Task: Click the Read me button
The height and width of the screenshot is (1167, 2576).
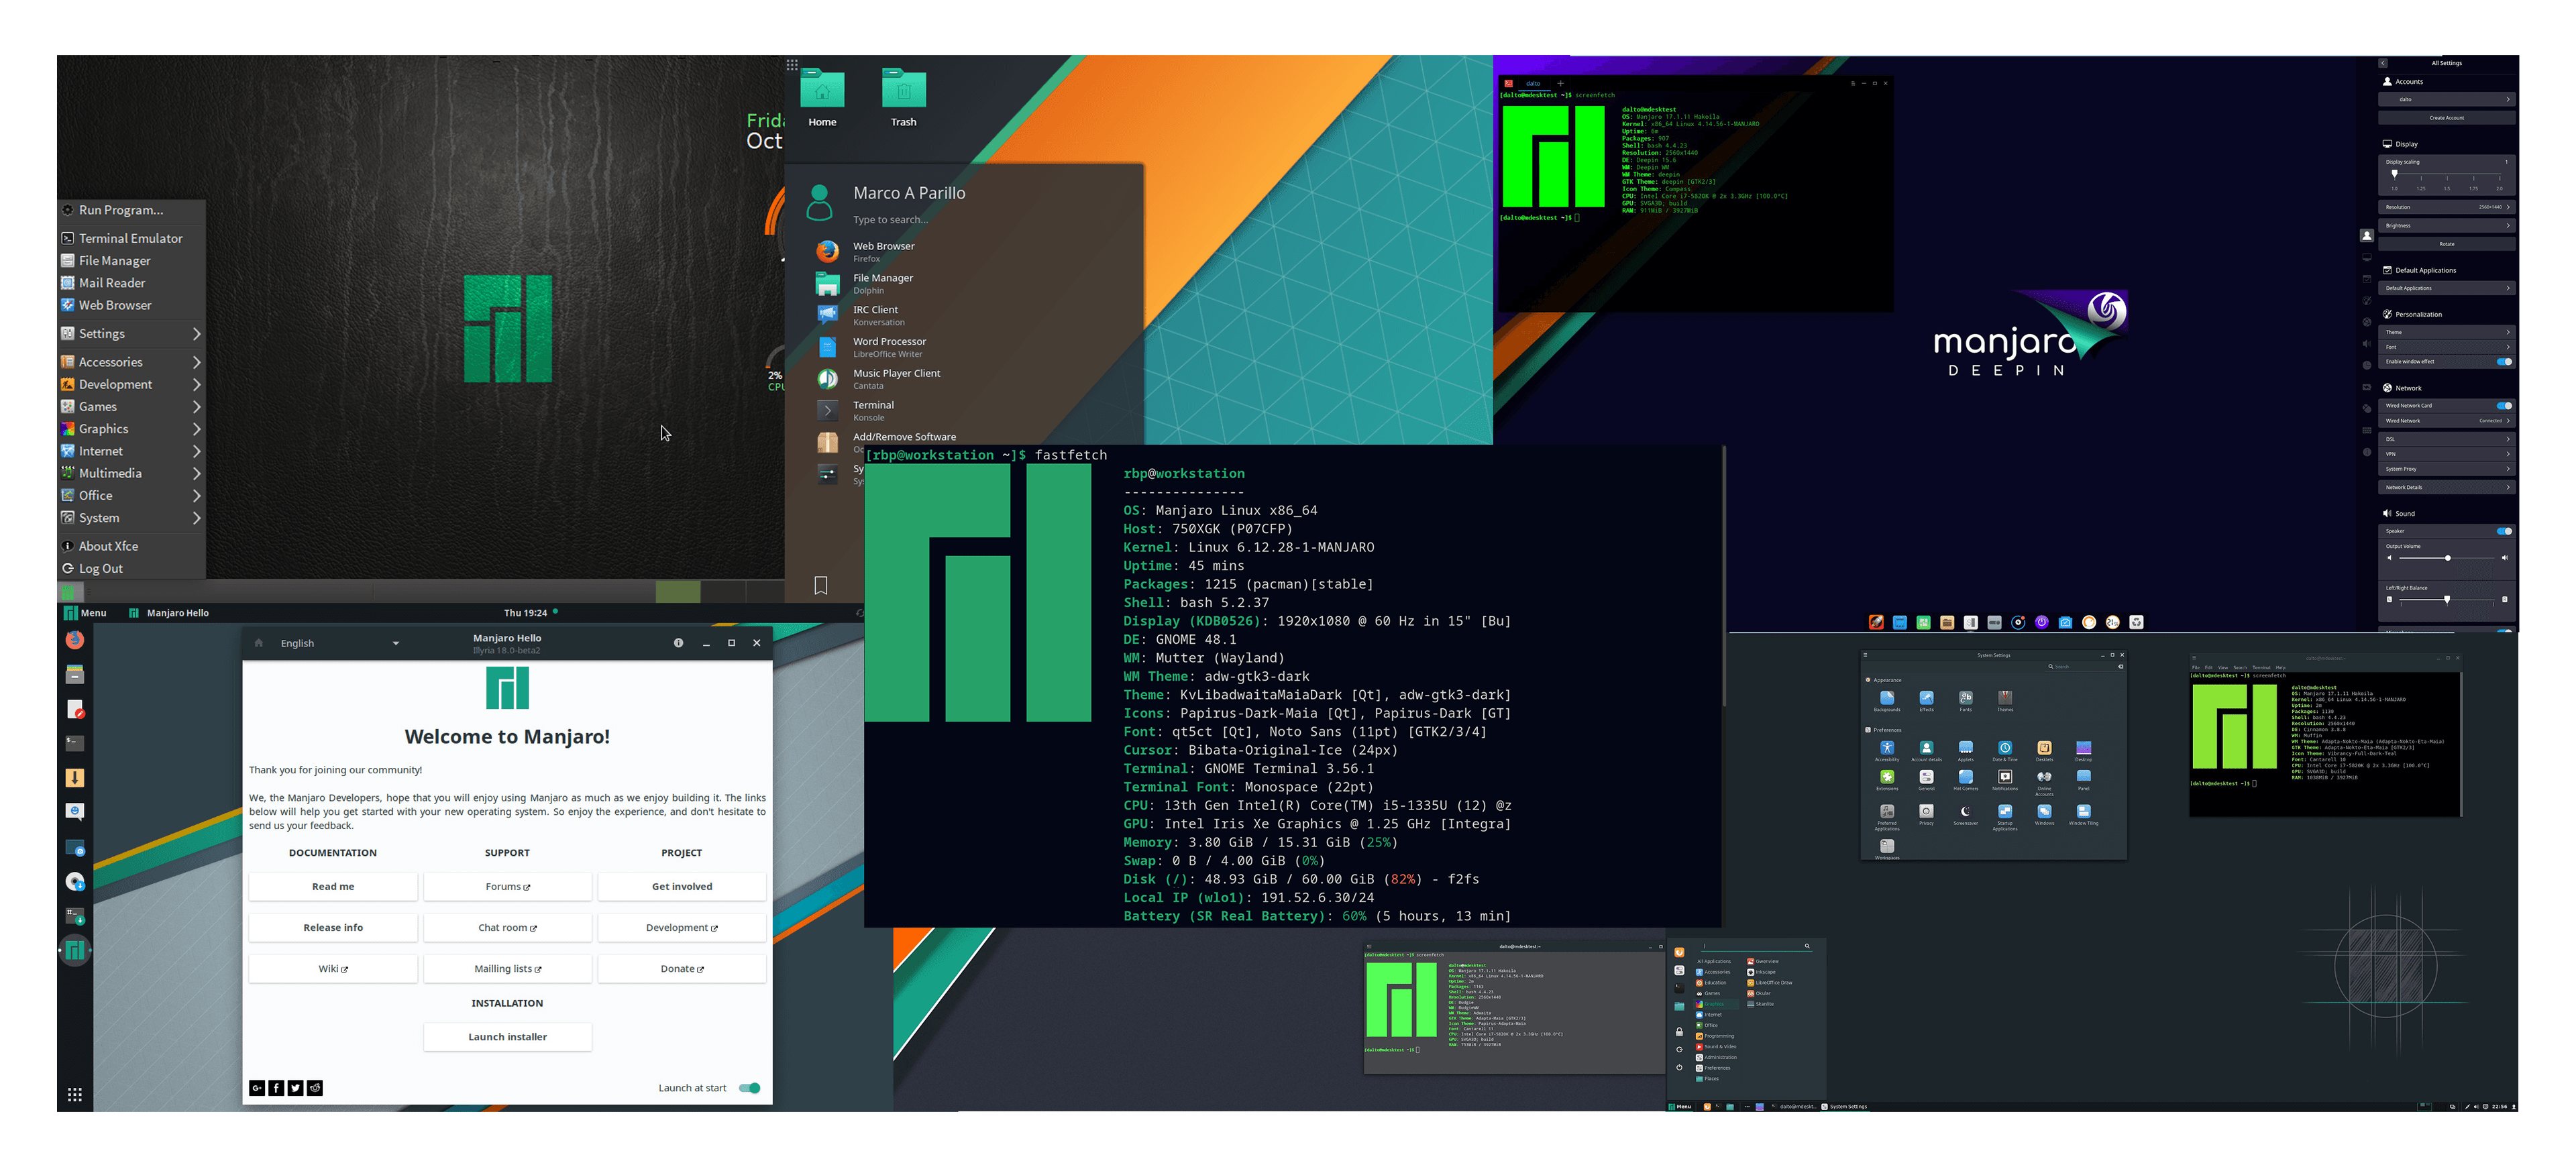Action: click(333, 887)
